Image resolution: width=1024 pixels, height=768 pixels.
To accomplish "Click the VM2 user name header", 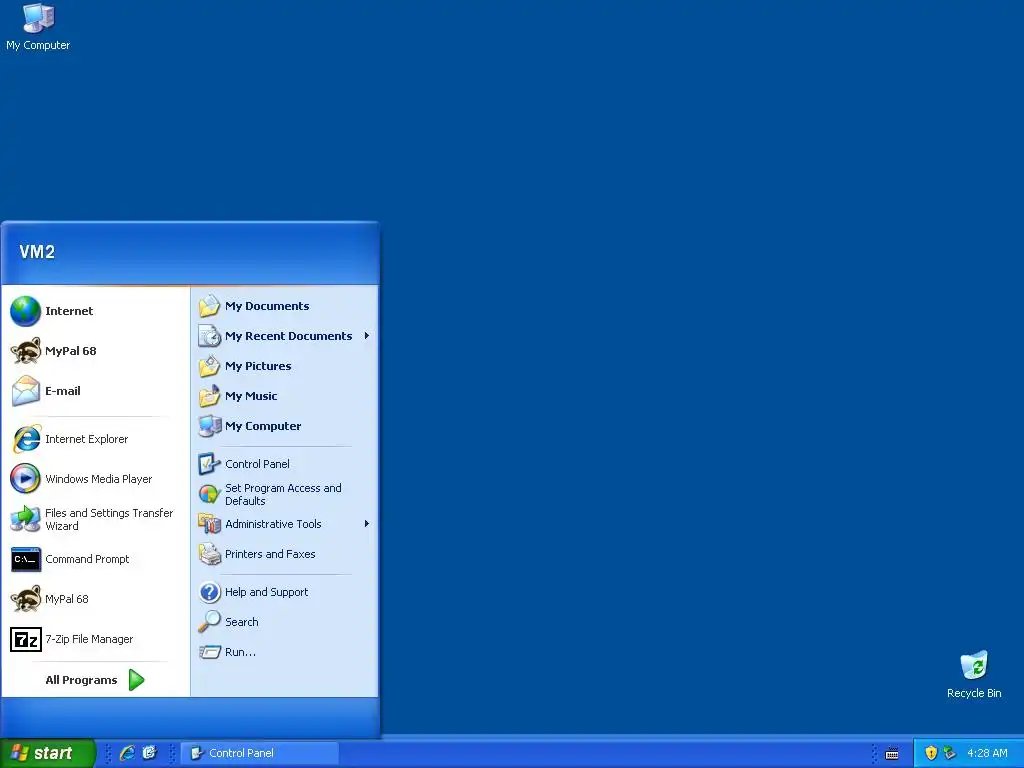I will pyautogui.click(x=37, y=252).
